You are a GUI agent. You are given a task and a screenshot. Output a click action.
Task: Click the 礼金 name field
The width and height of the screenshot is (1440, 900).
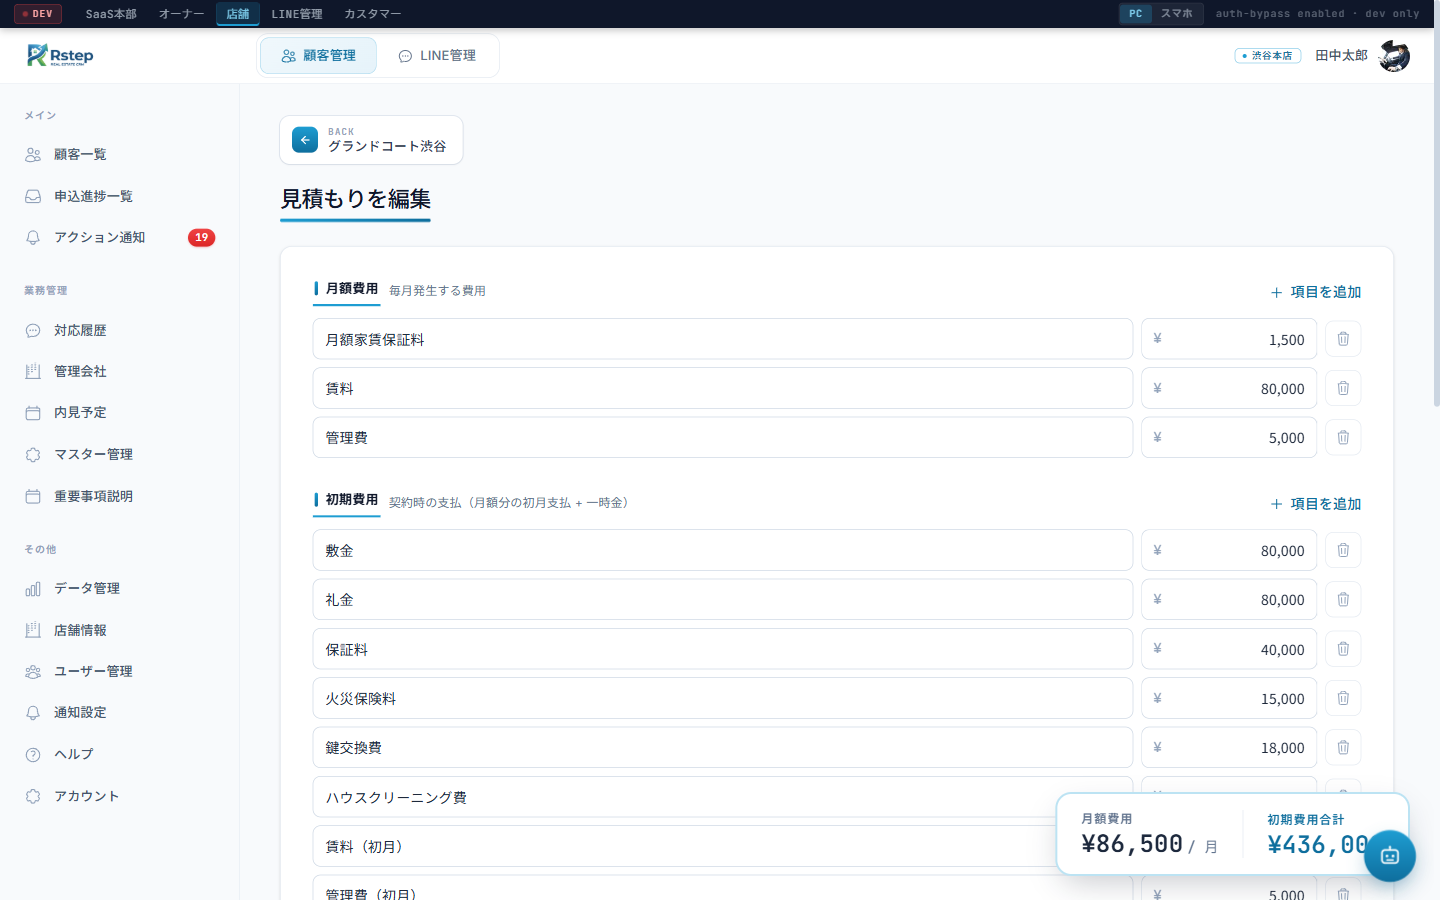click(x=723, y=599)
